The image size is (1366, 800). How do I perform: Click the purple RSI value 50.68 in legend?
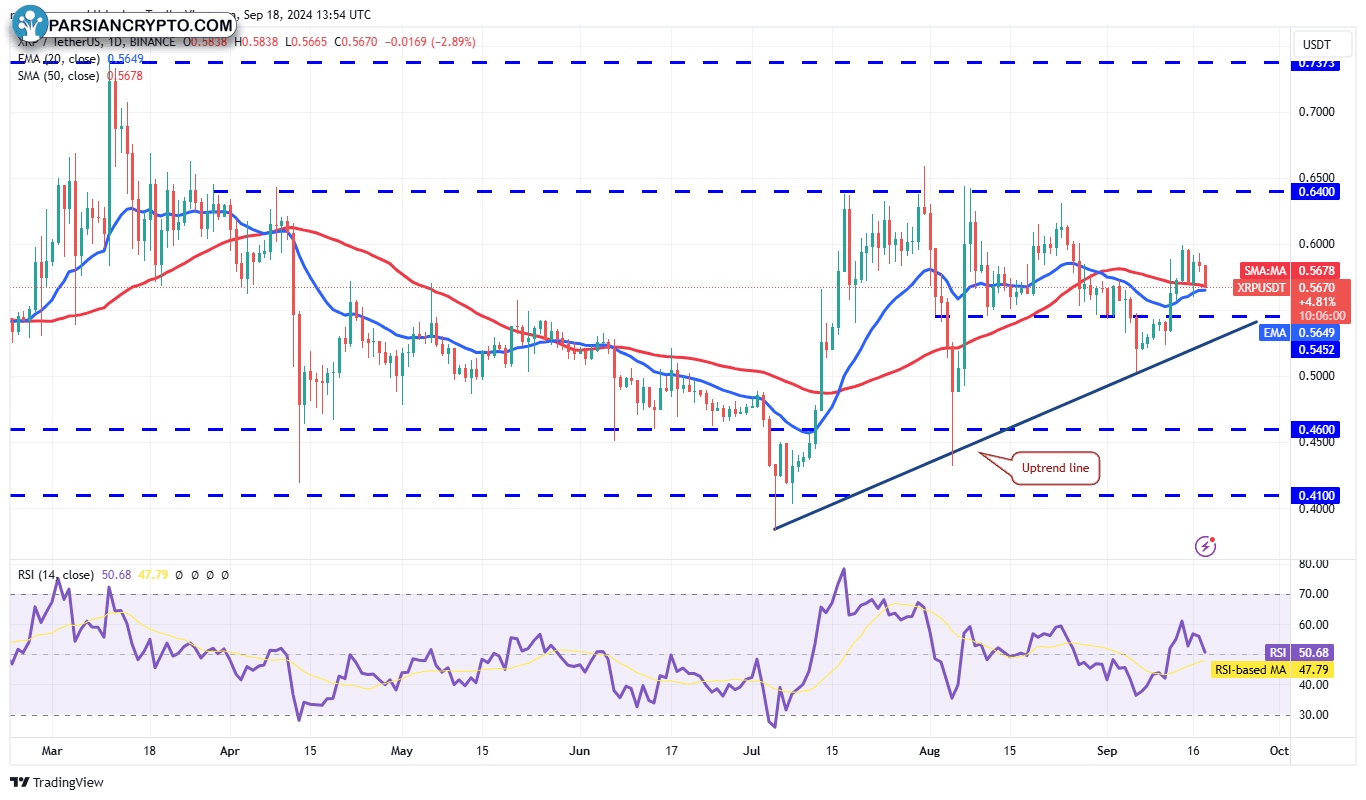tap(116, 575)
